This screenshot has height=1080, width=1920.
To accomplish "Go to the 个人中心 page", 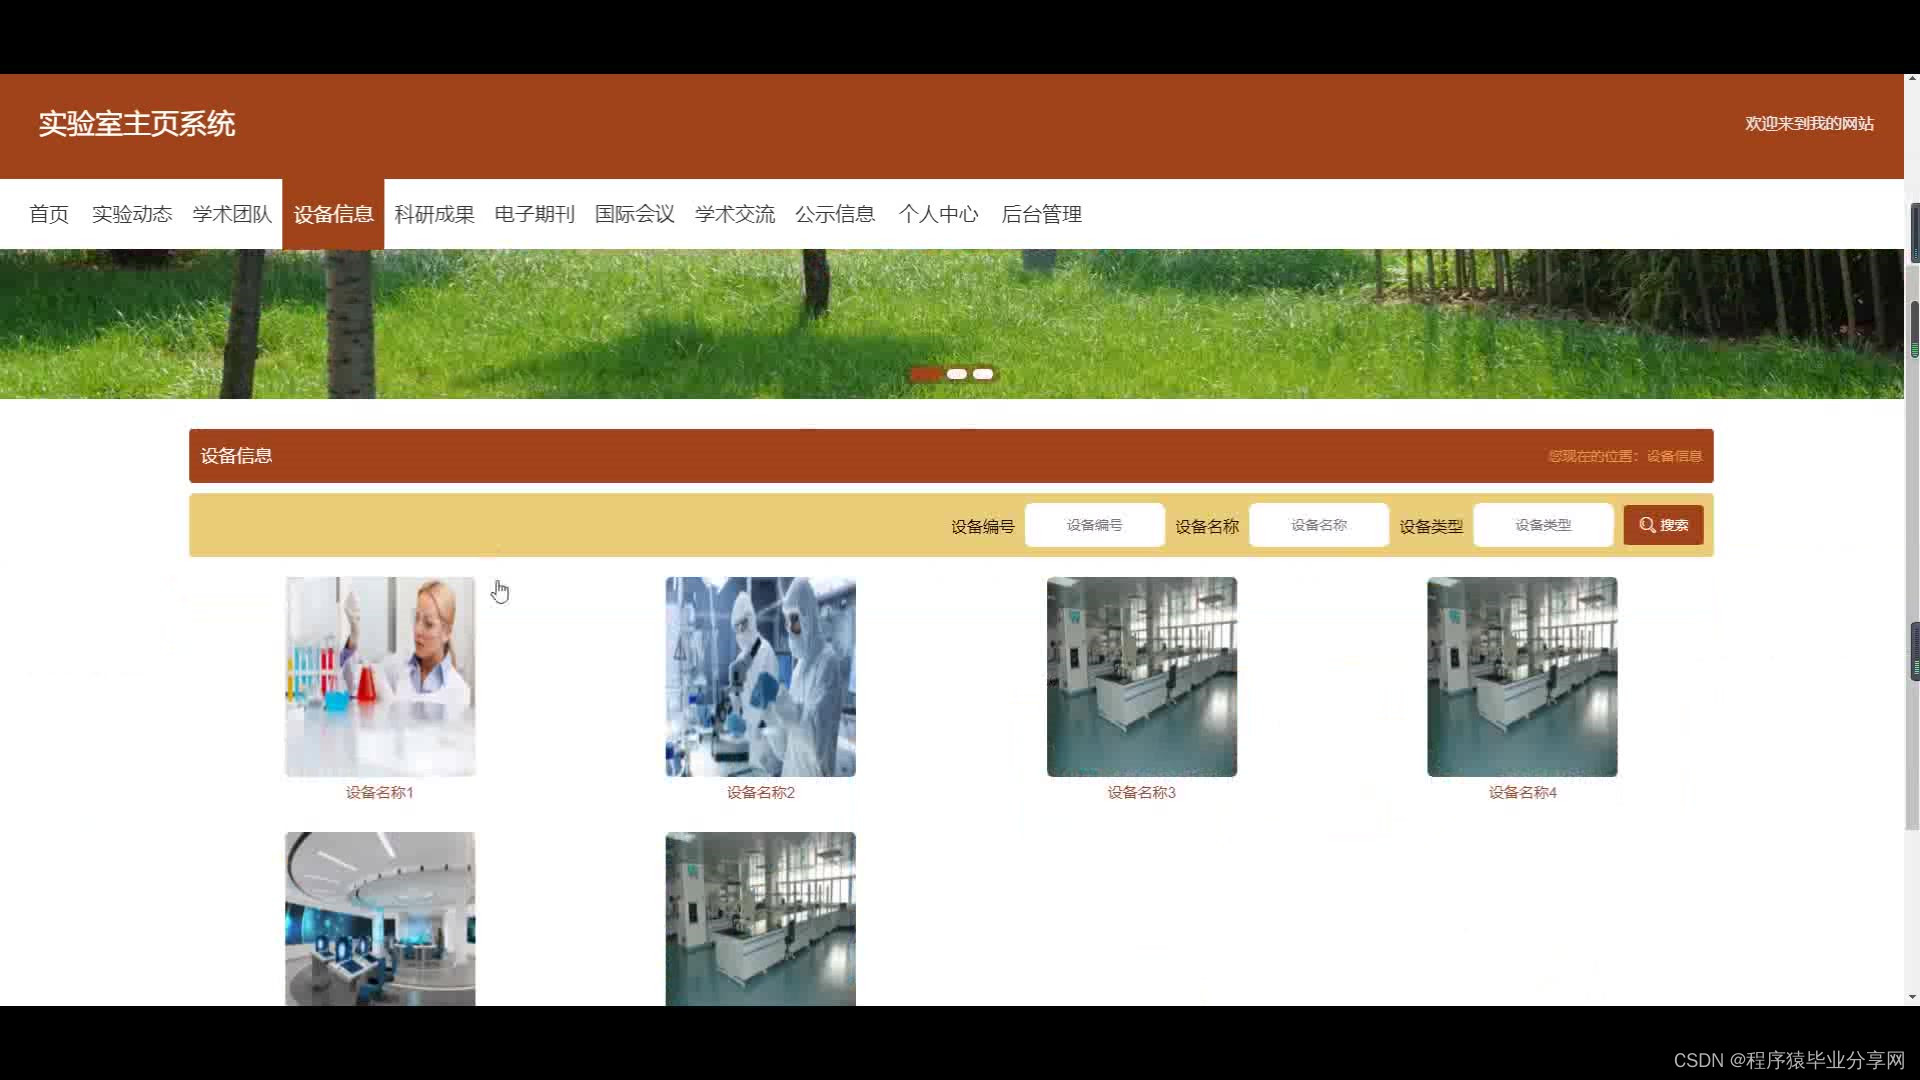I will [938, 214].
